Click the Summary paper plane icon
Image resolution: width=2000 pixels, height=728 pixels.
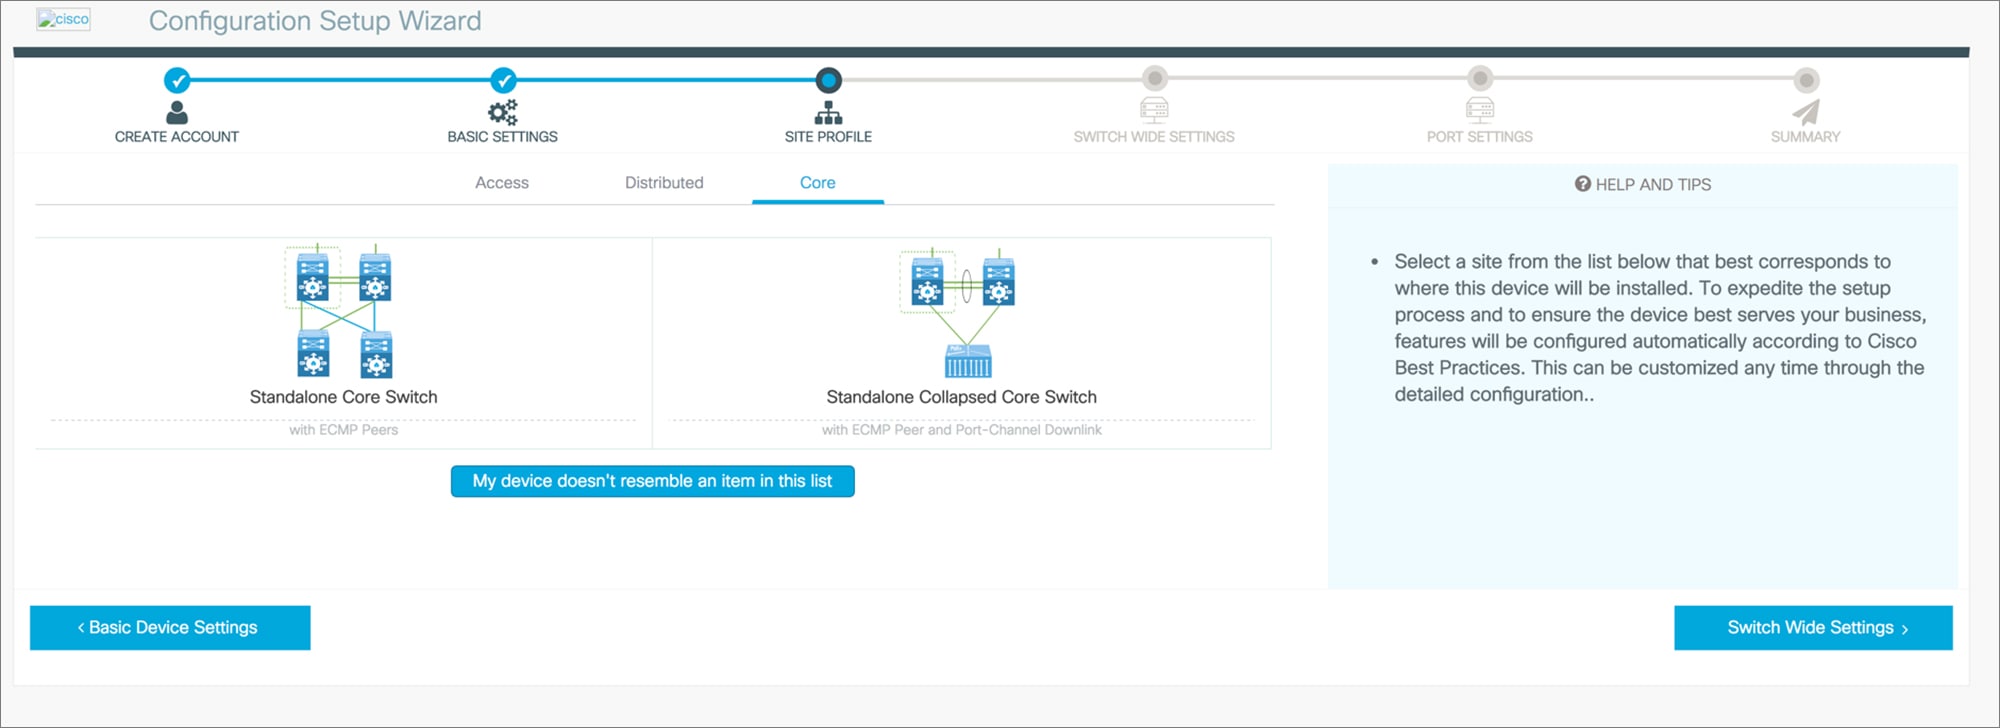pyautogui.click(x=1806, y=112)
